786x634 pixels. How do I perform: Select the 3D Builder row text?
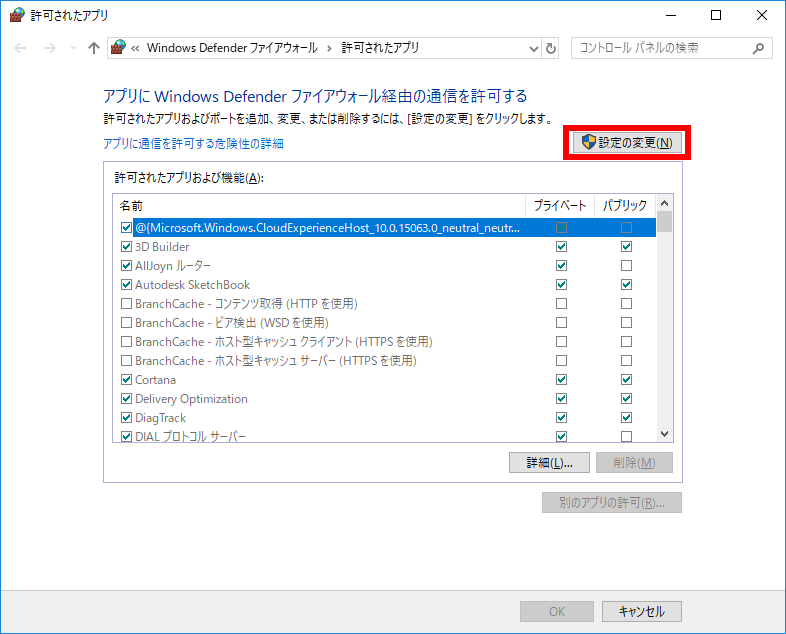pyautogui.click(x=162, y=247)
